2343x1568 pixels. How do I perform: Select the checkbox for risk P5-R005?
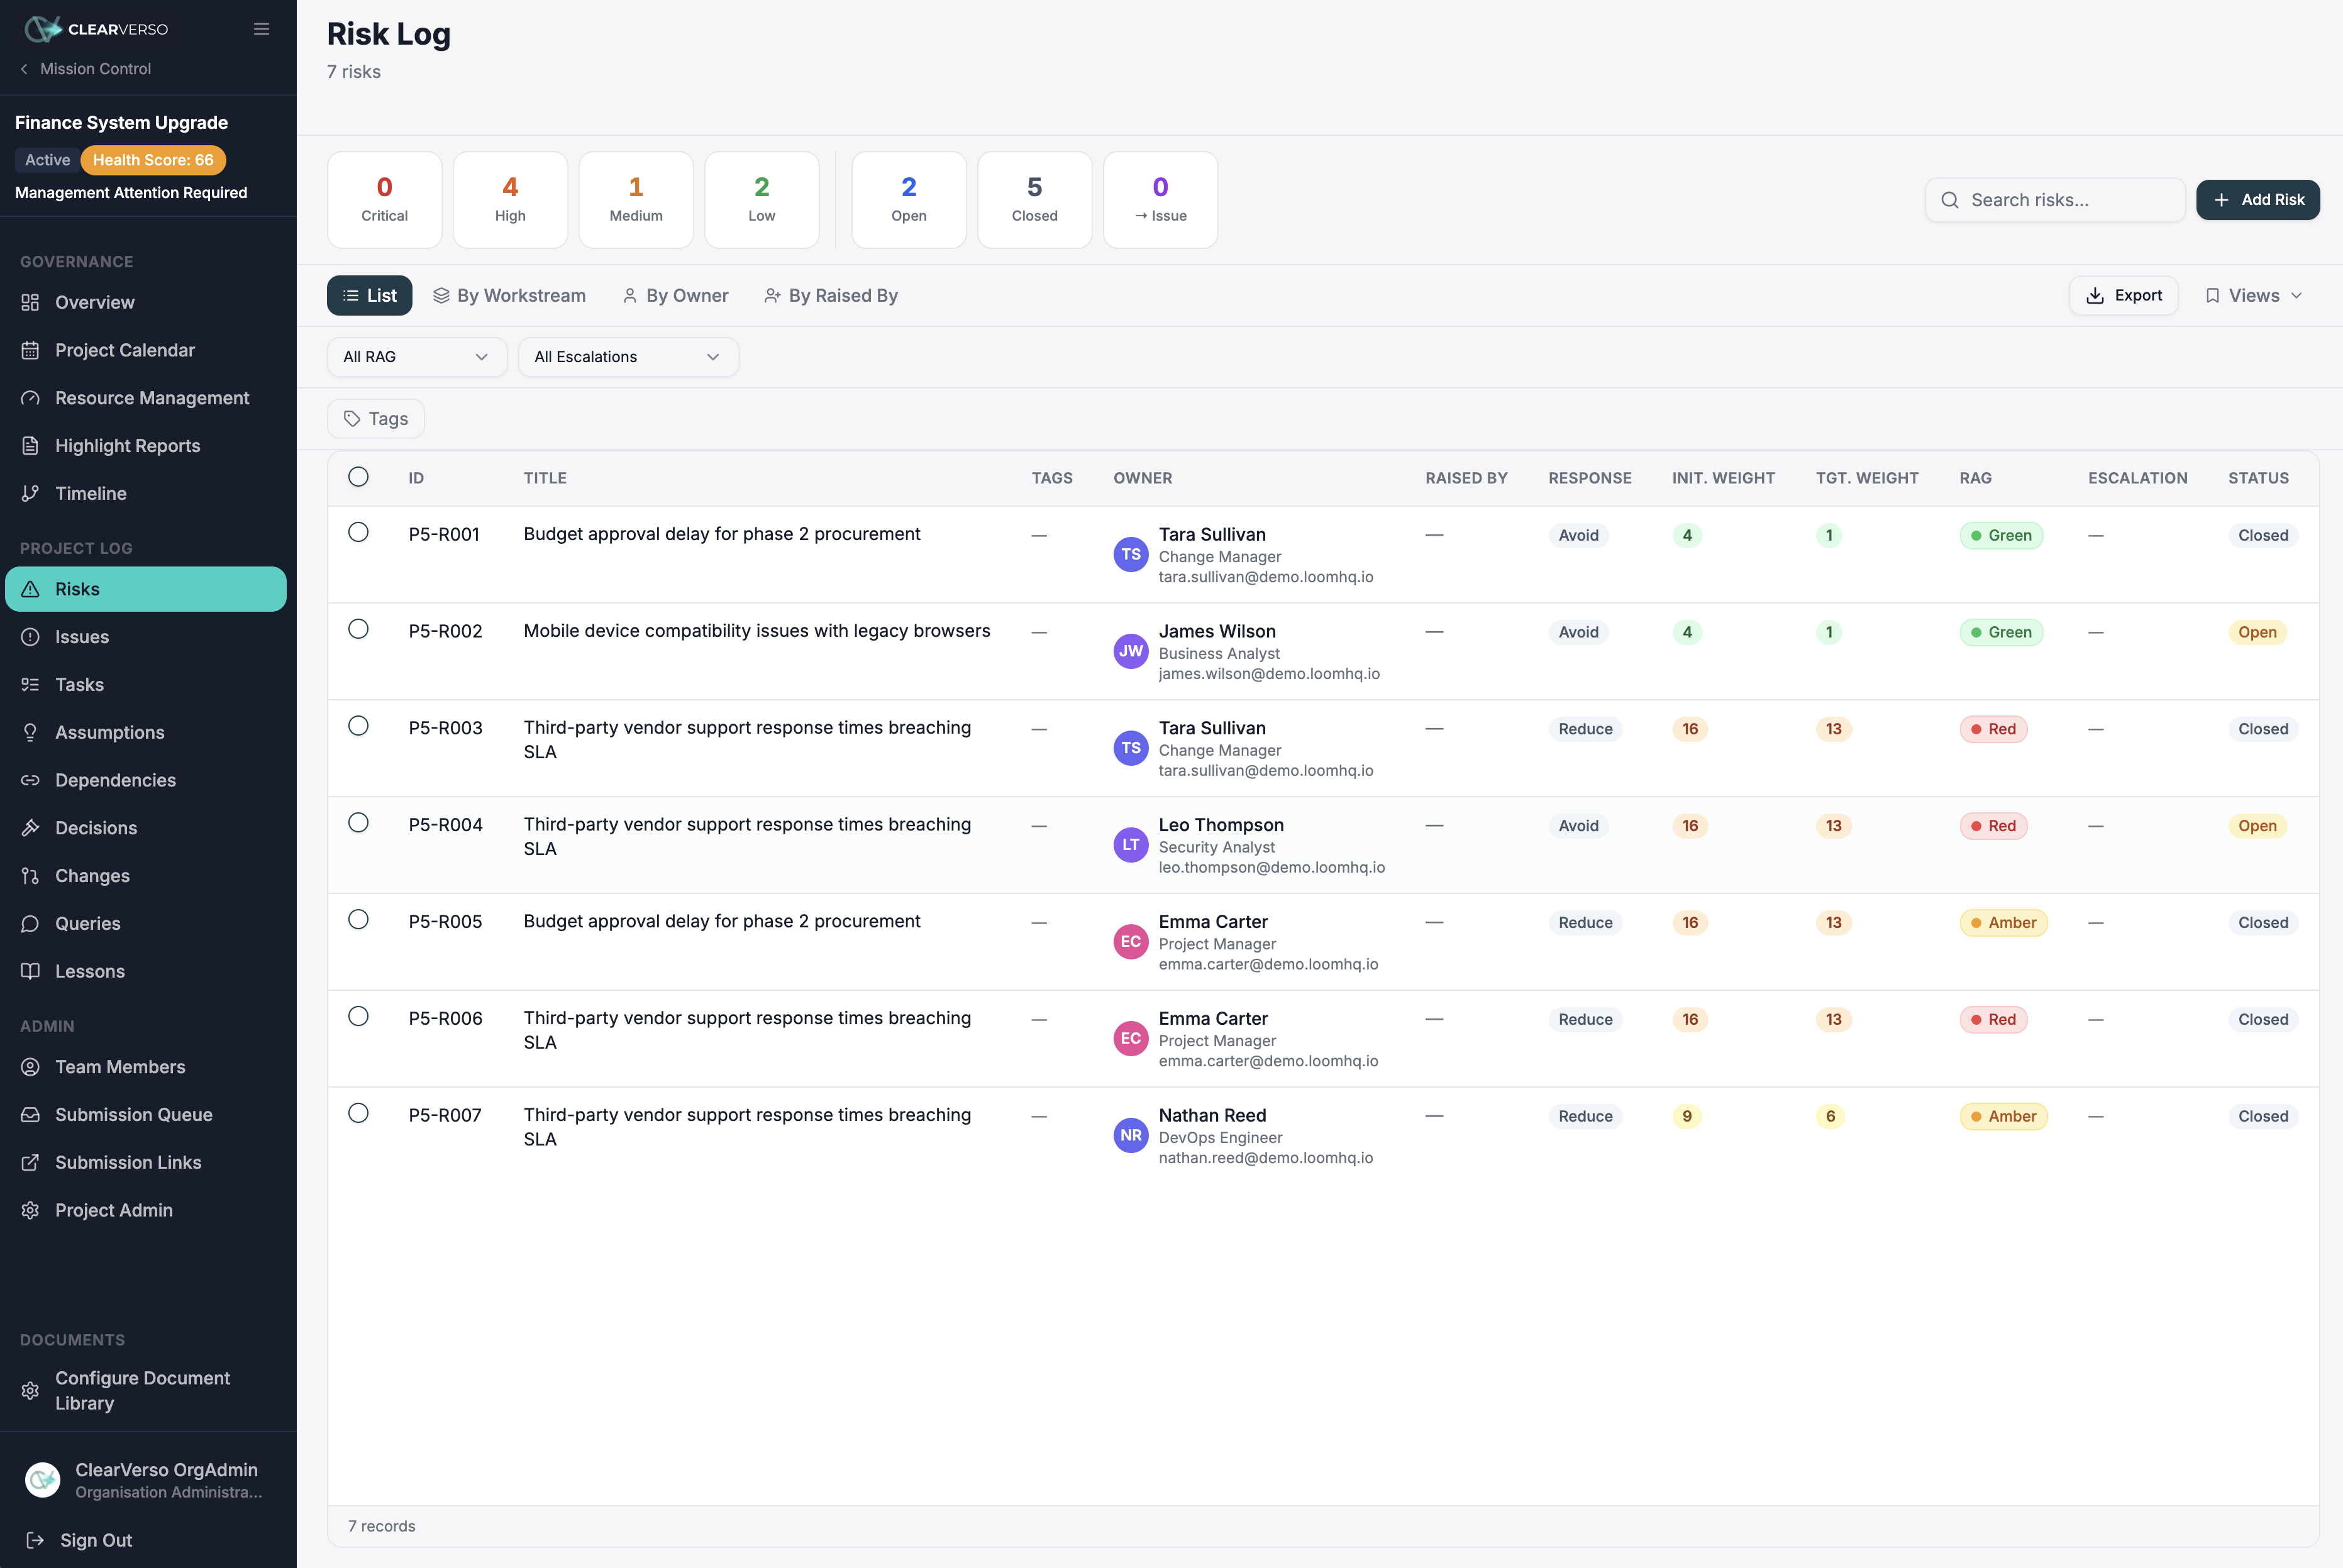(x=358, y=919)
